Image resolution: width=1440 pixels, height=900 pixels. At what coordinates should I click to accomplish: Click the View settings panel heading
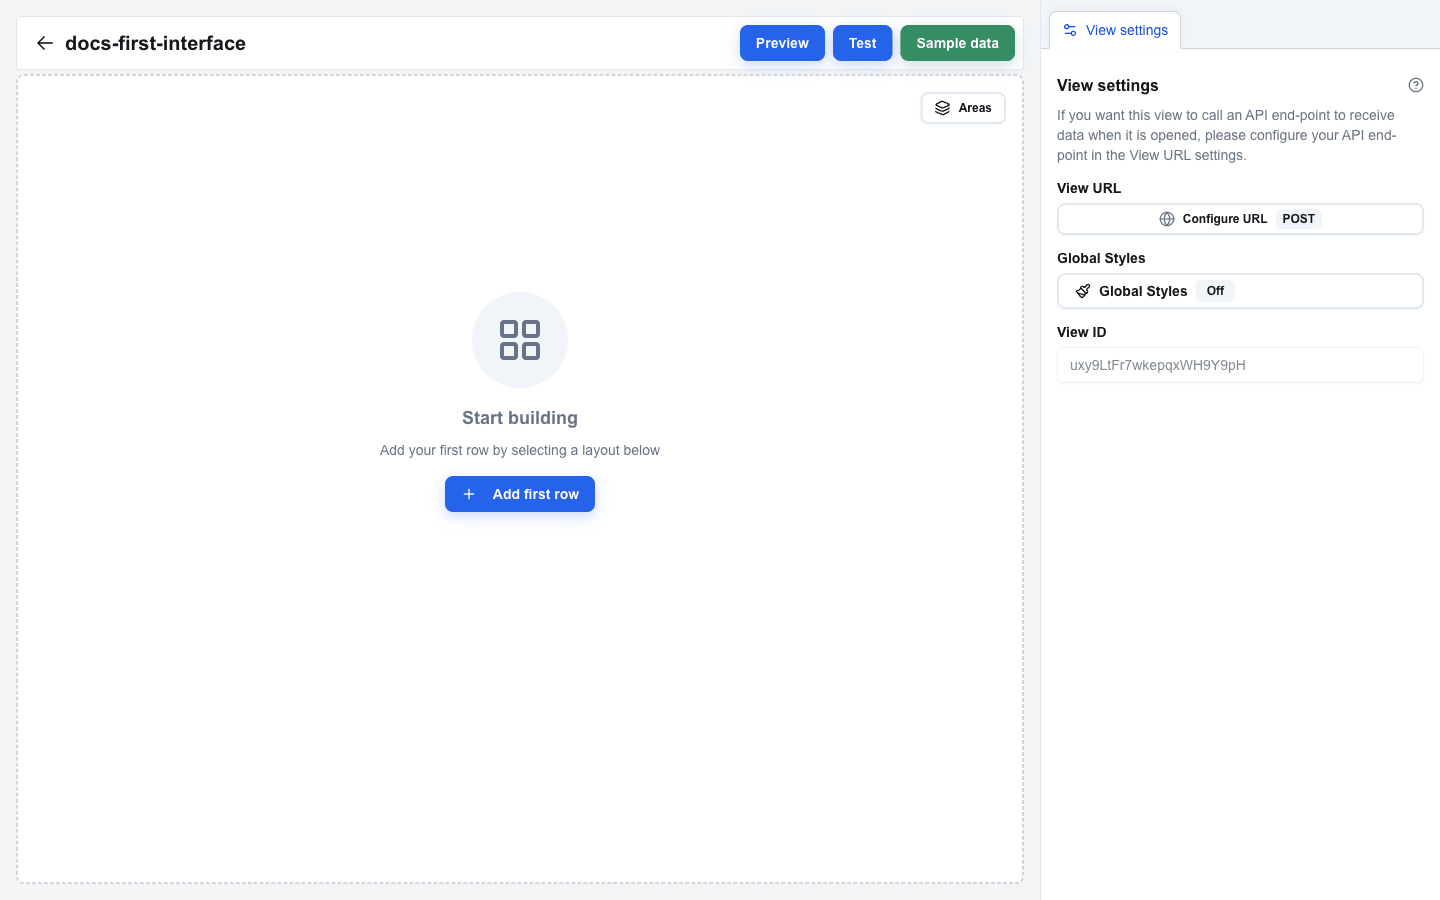coord(1108,85)
